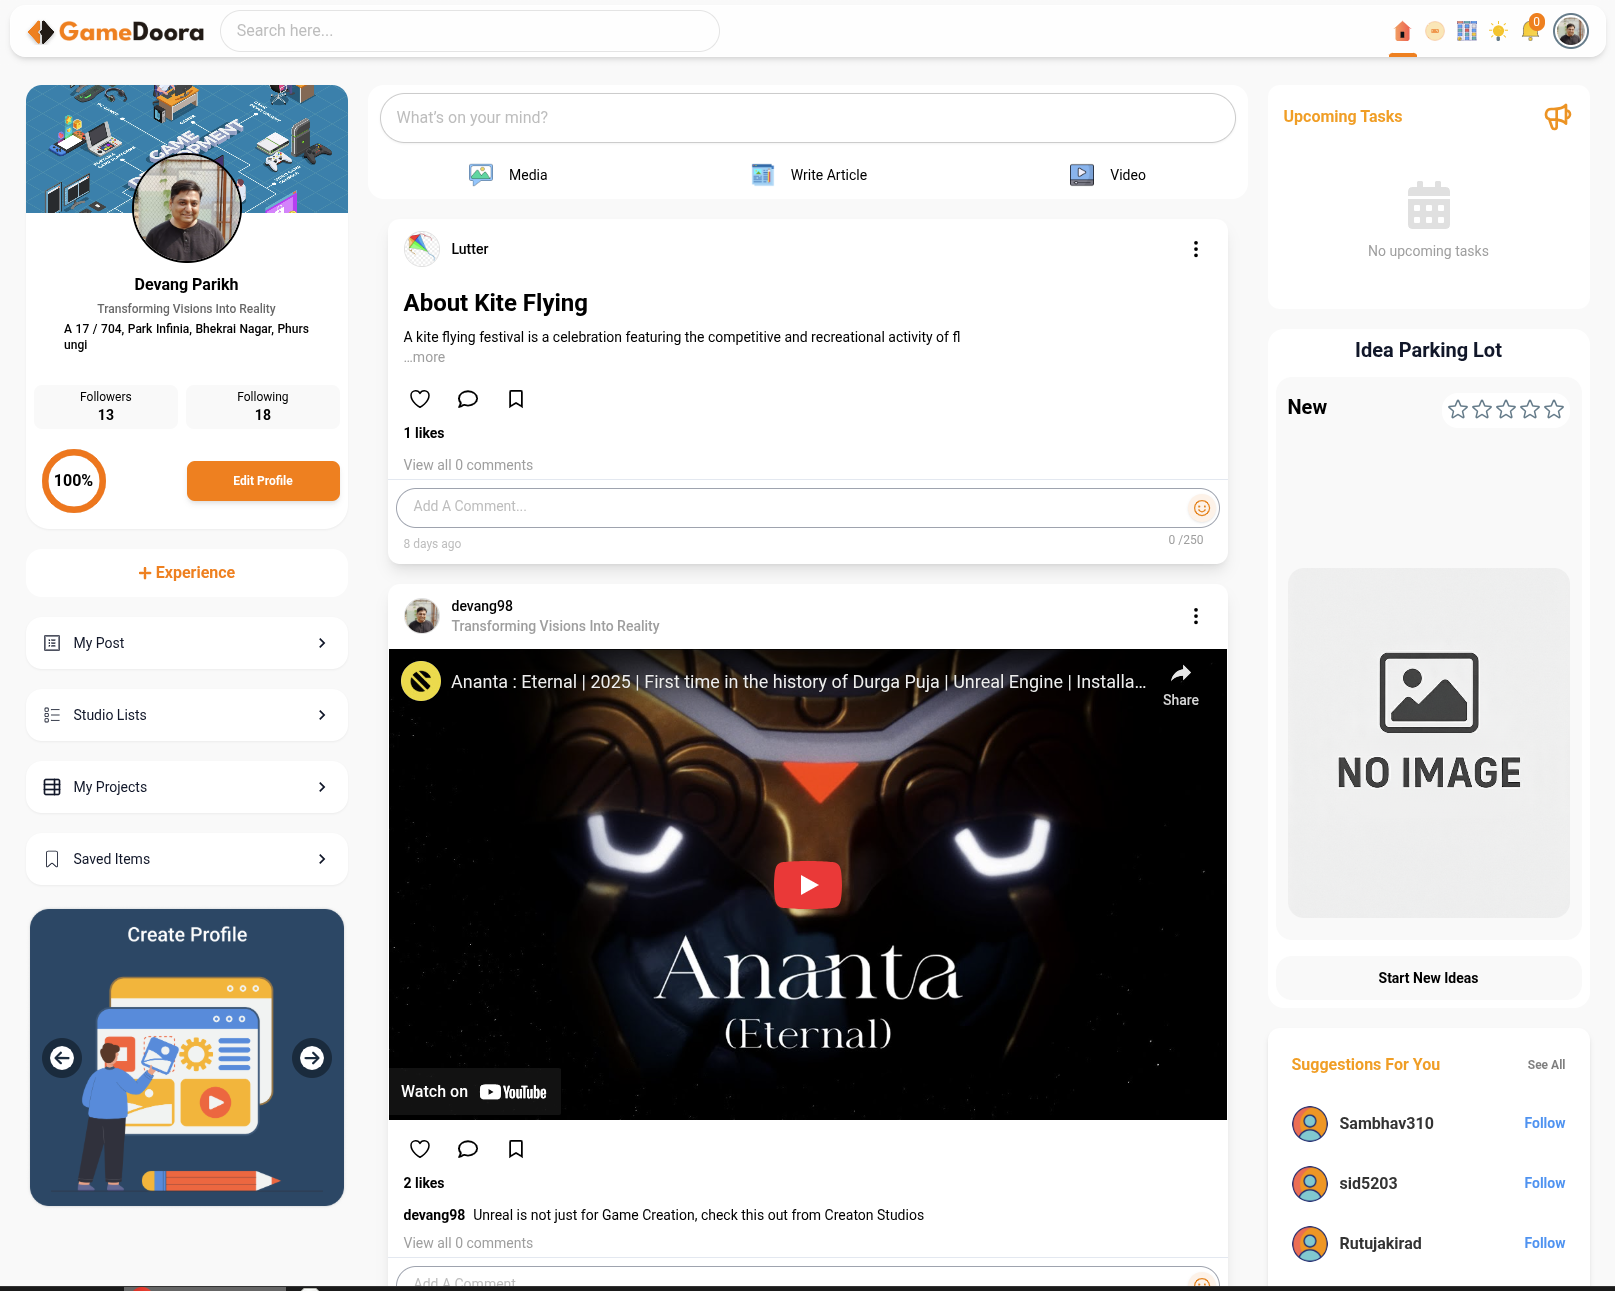Go to Home via the house icon
This screenshot has width=1615, height=1291.
coord(1402,32)
